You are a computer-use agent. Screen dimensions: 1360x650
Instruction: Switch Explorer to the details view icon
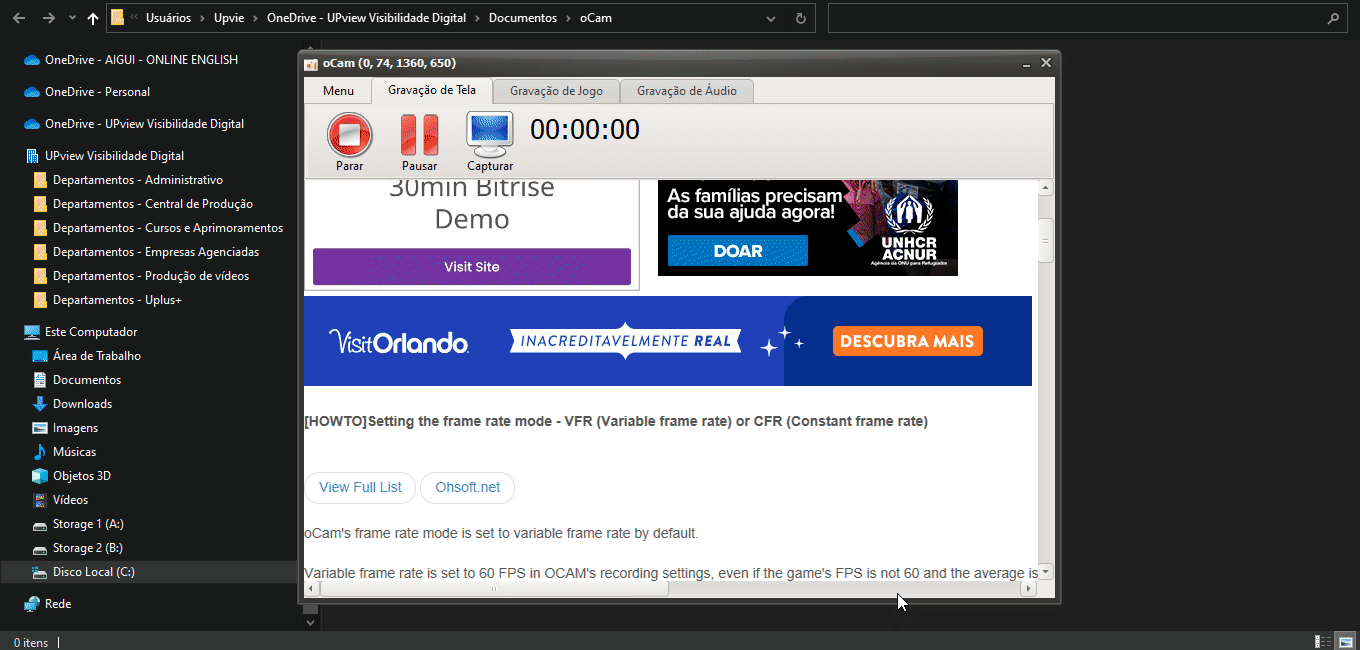(x=1323, y=641)
